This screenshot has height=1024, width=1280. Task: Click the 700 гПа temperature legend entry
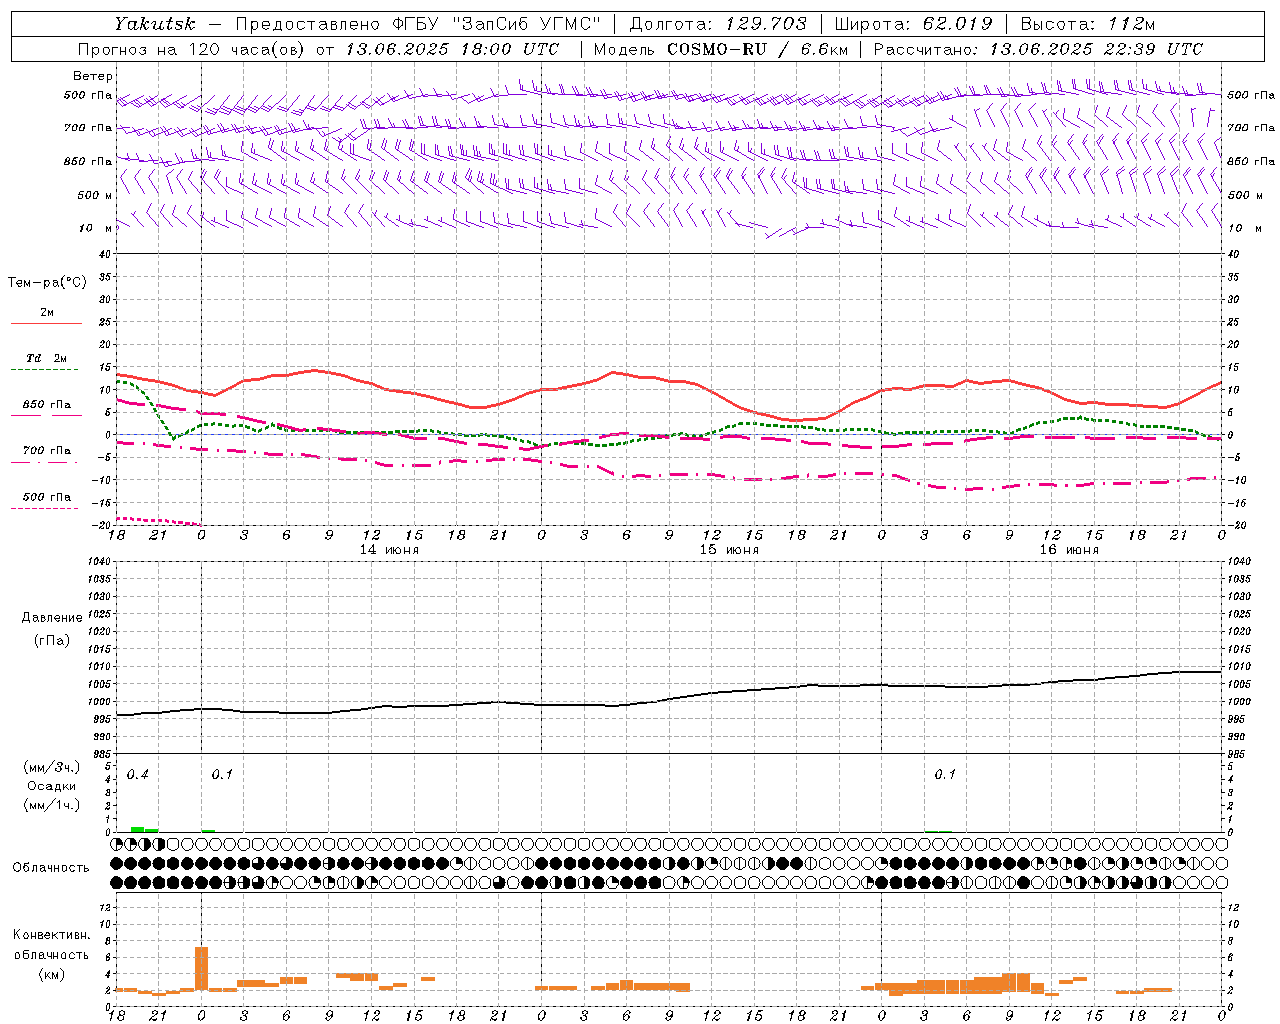[x=47, y=451]
